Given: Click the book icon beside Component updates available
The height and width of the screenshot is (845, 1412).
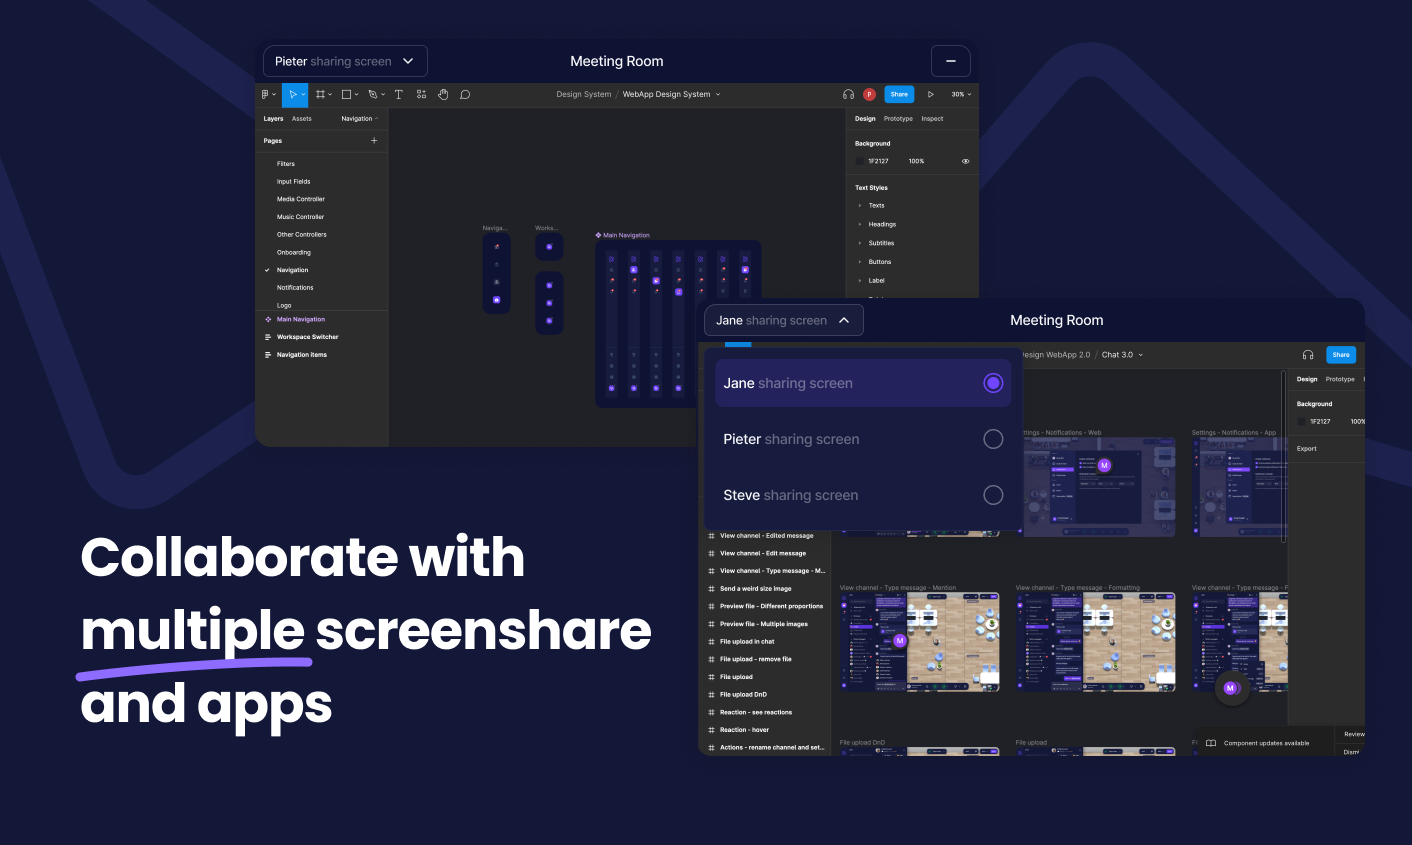Looking at the screenshot, I should point(1211,743).
